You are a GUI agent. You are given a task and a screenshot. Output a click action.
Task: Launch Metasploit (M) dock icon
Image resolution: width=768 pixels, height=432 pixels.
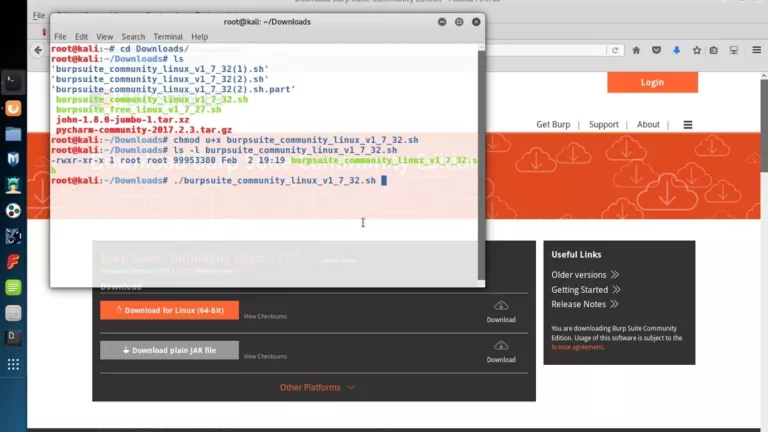coord(13,159)
